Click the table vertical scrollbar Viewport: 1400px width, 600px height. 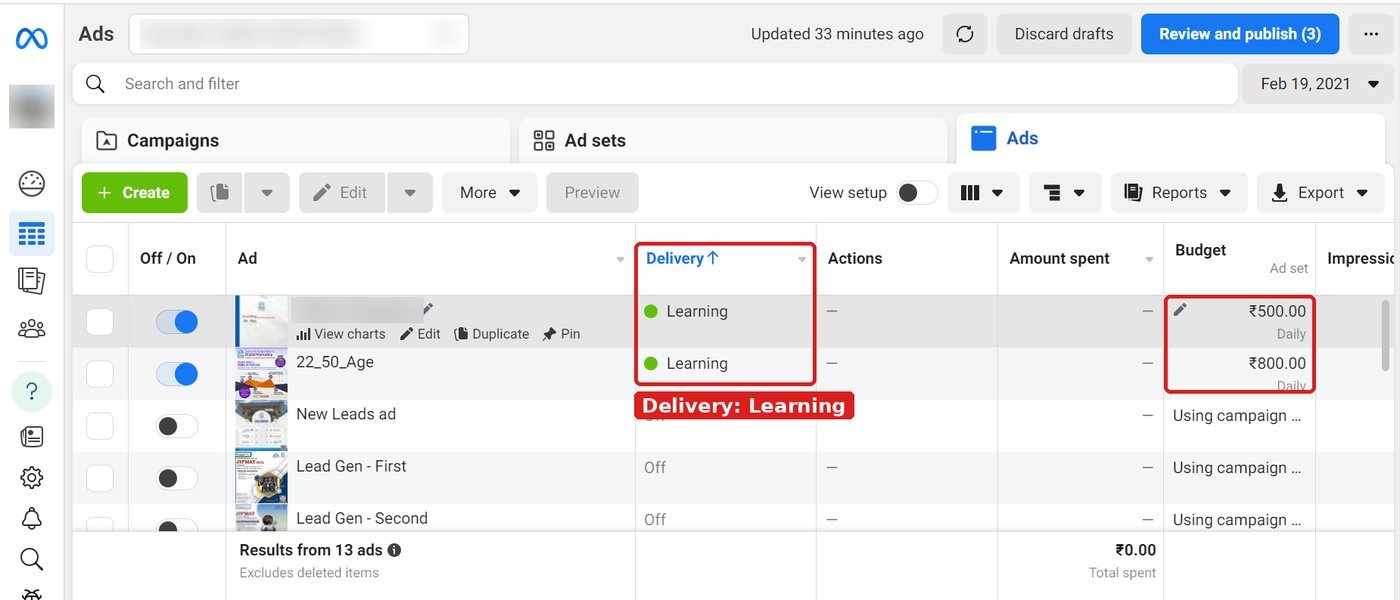[x=1385, y=335]
